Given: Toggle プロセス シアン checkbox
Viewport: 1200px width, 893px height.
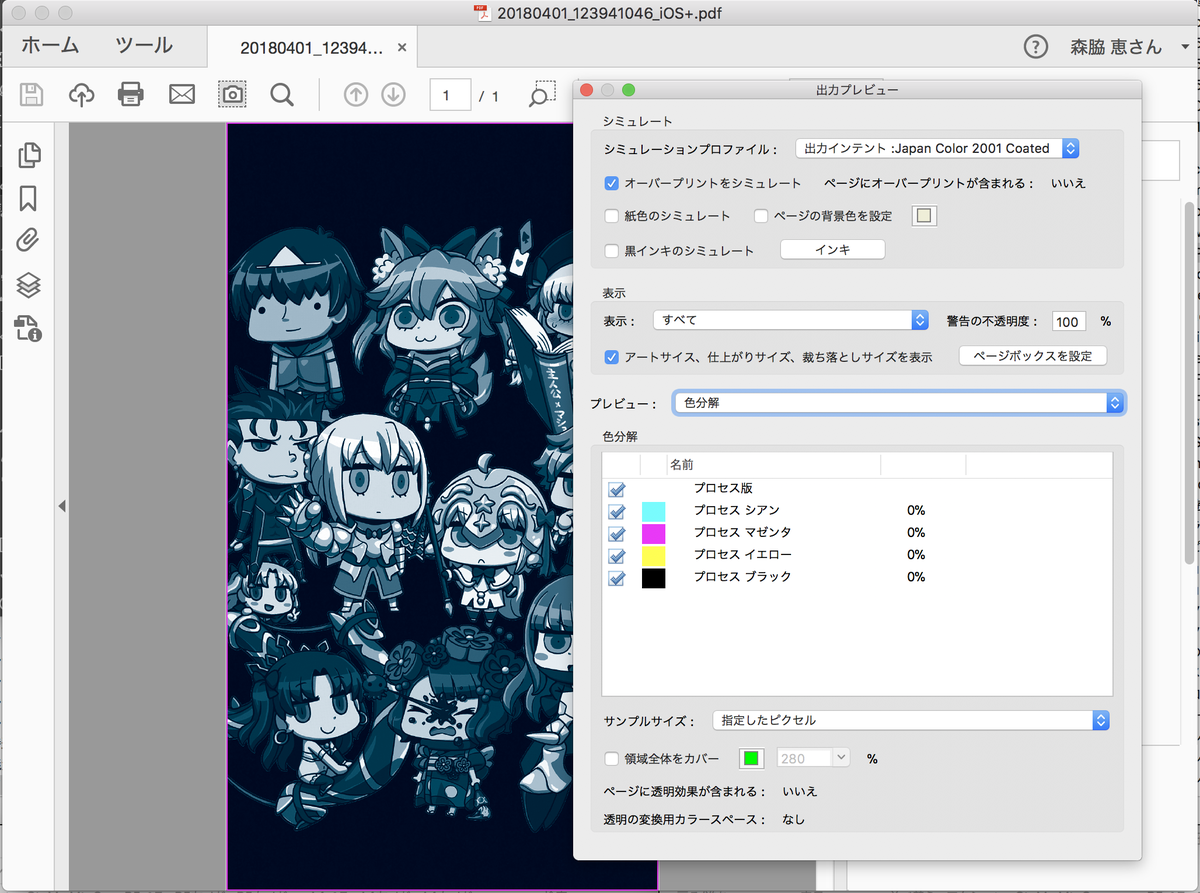Looking at the screenshot, I should pyautogui.click(x=617, y=512).
